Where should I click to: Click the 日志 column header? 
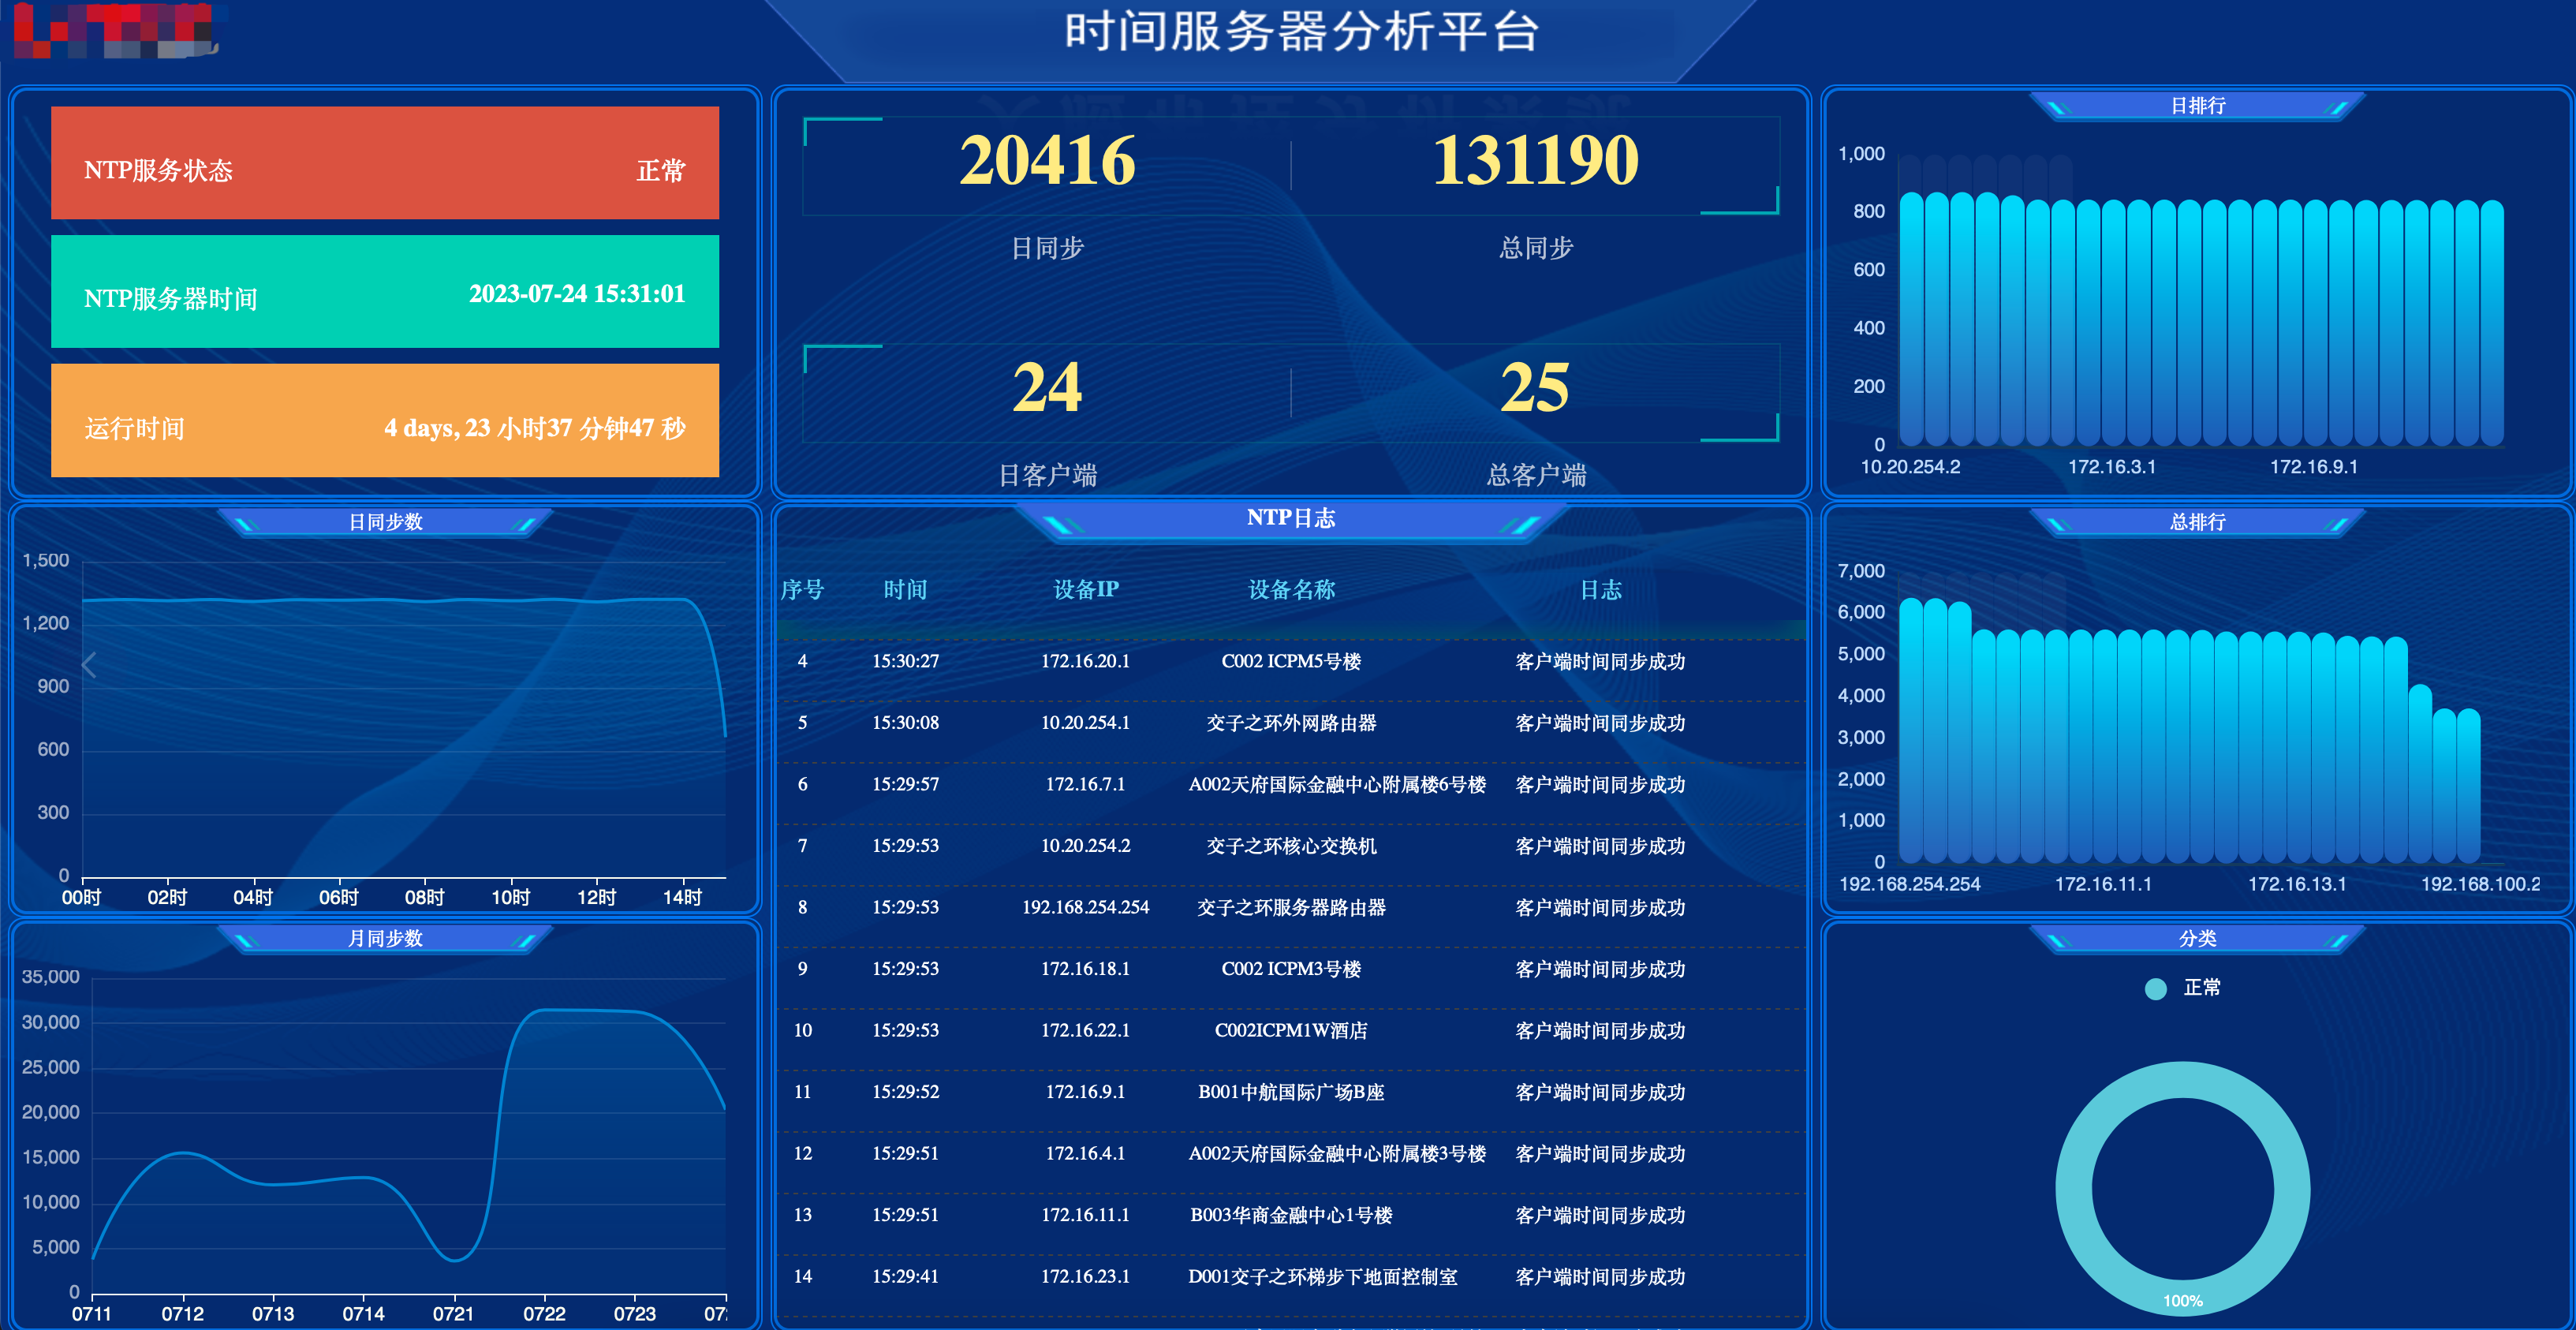tap(1600, 590)
